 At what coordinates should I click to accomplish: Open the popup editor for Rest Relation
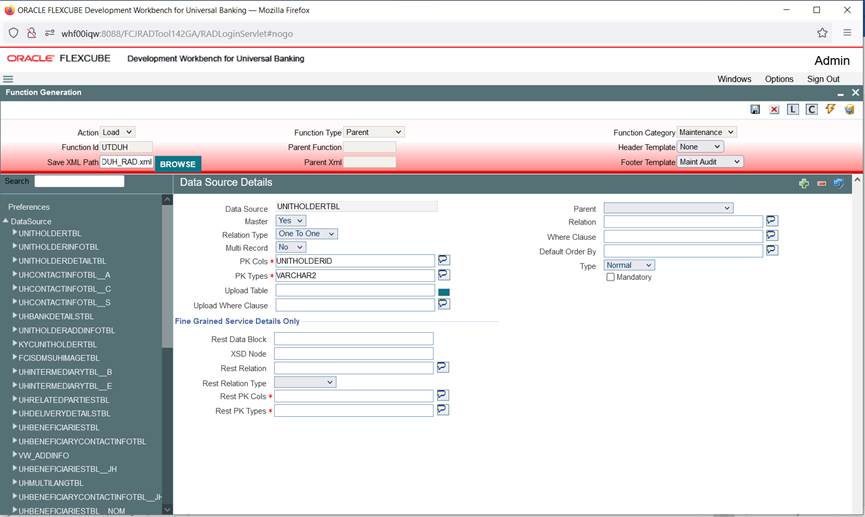[442, 367]
